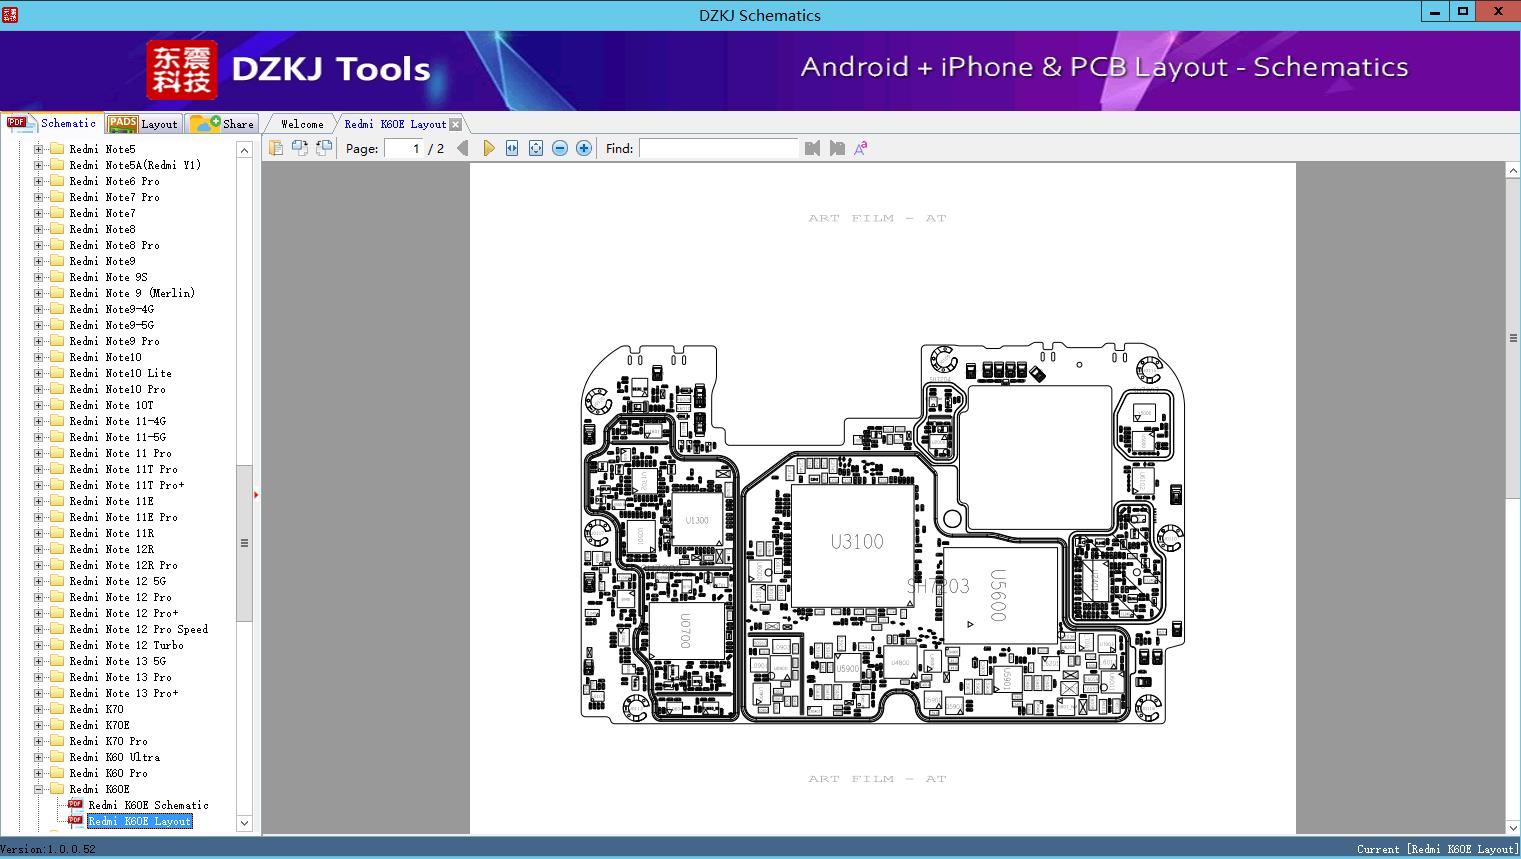Viewport: 1521px width, 859px height.
Task: Click the U5600 chip on PCB layout
Action: pyautogui.click(x=1000, y=595)
